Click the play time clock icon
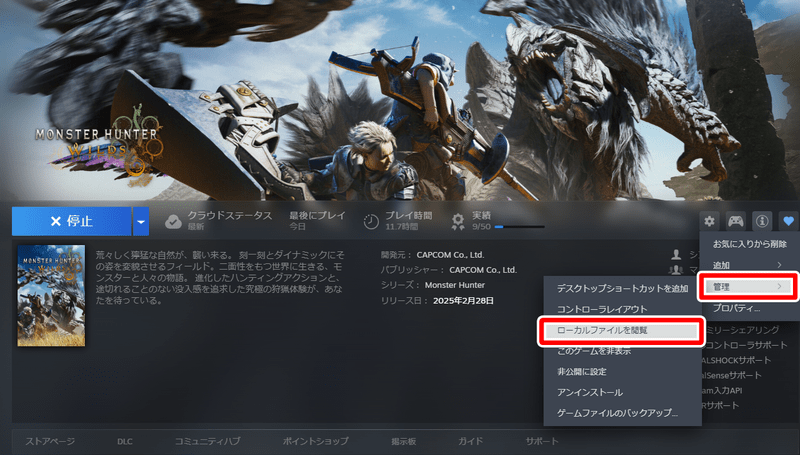 click(371, 221)
